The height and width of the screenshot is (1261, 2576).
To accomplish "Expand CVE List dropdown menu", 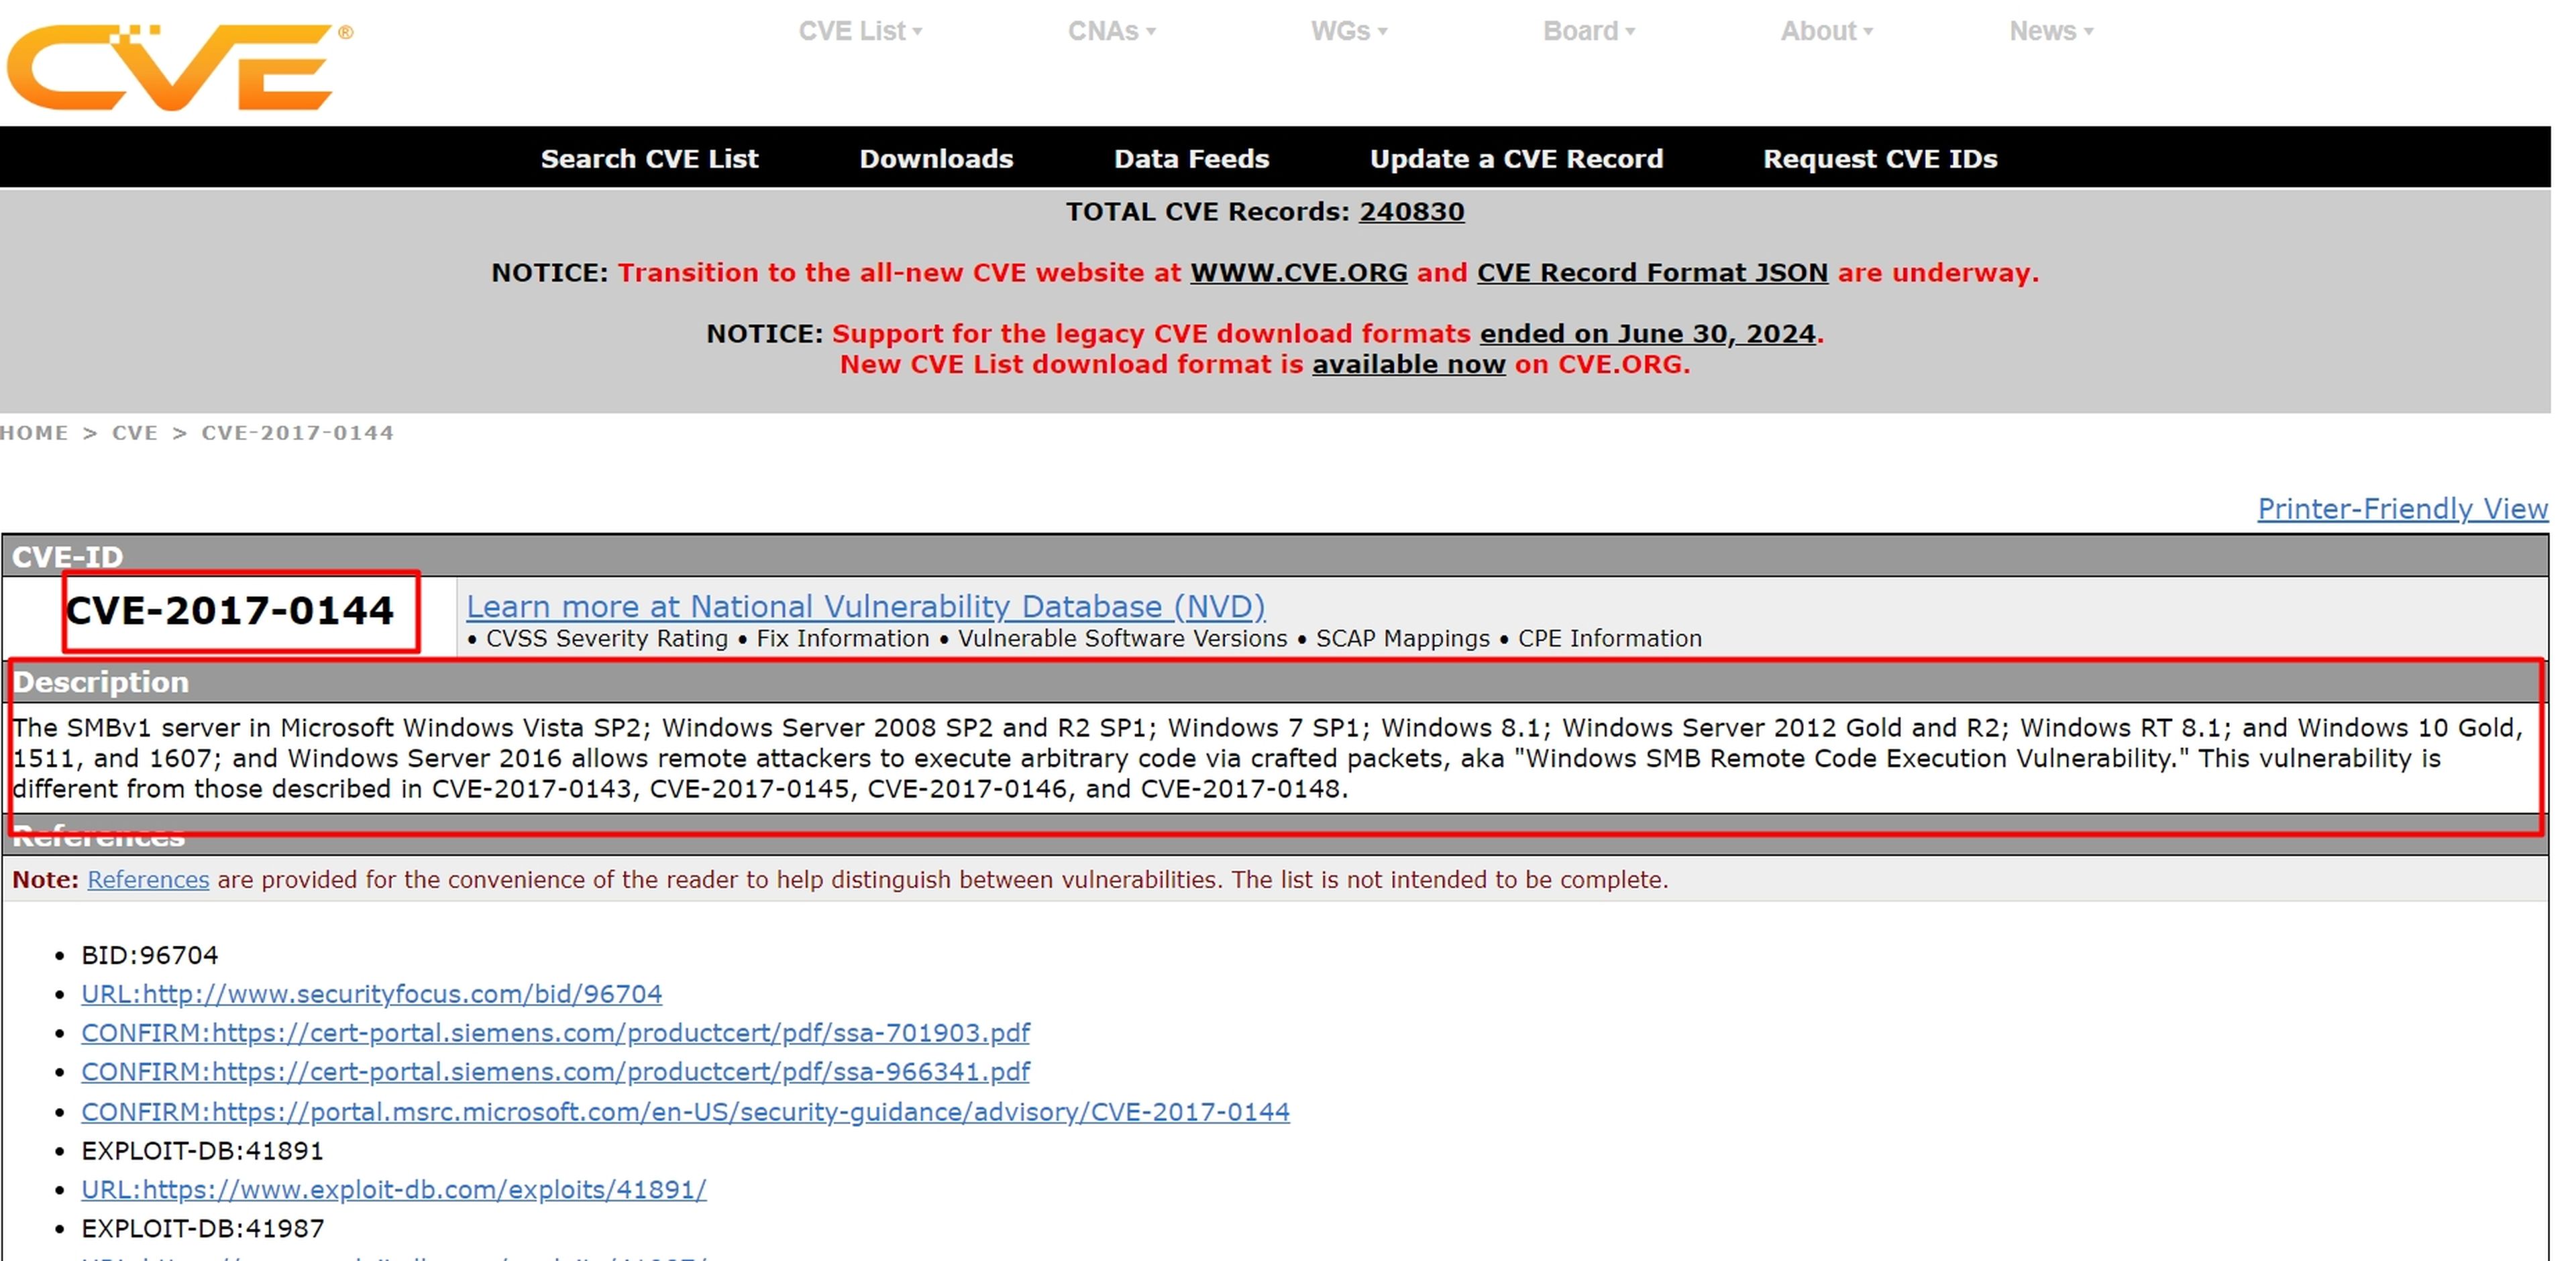I will pyautogui.click(x=854, y=30).
